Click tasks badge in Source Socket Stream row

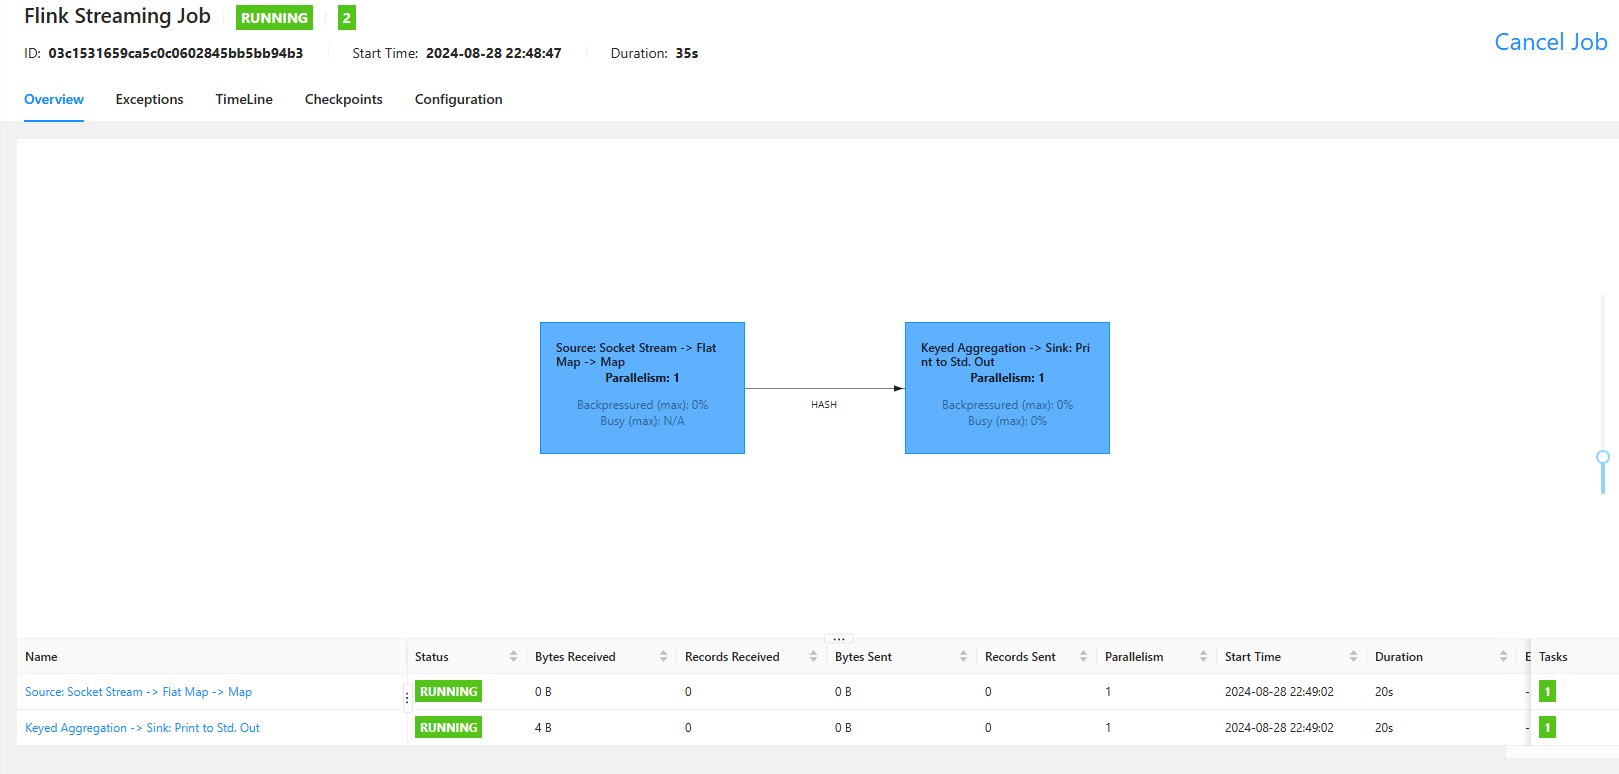pyautogui.click(x=1547, y=691)
